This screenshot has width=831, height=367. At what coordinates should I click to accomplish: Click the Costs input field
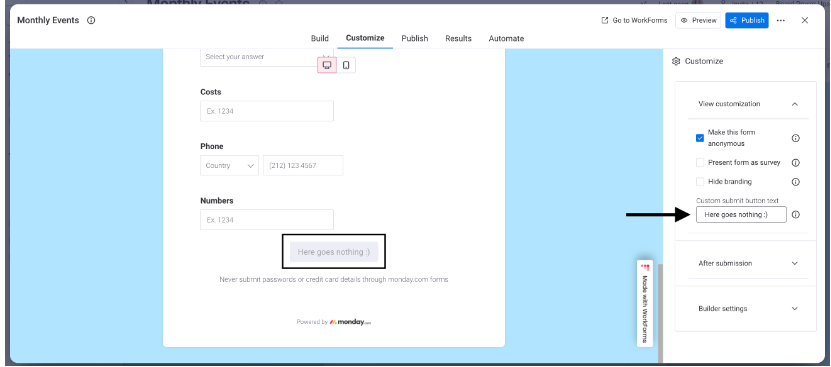267,111
